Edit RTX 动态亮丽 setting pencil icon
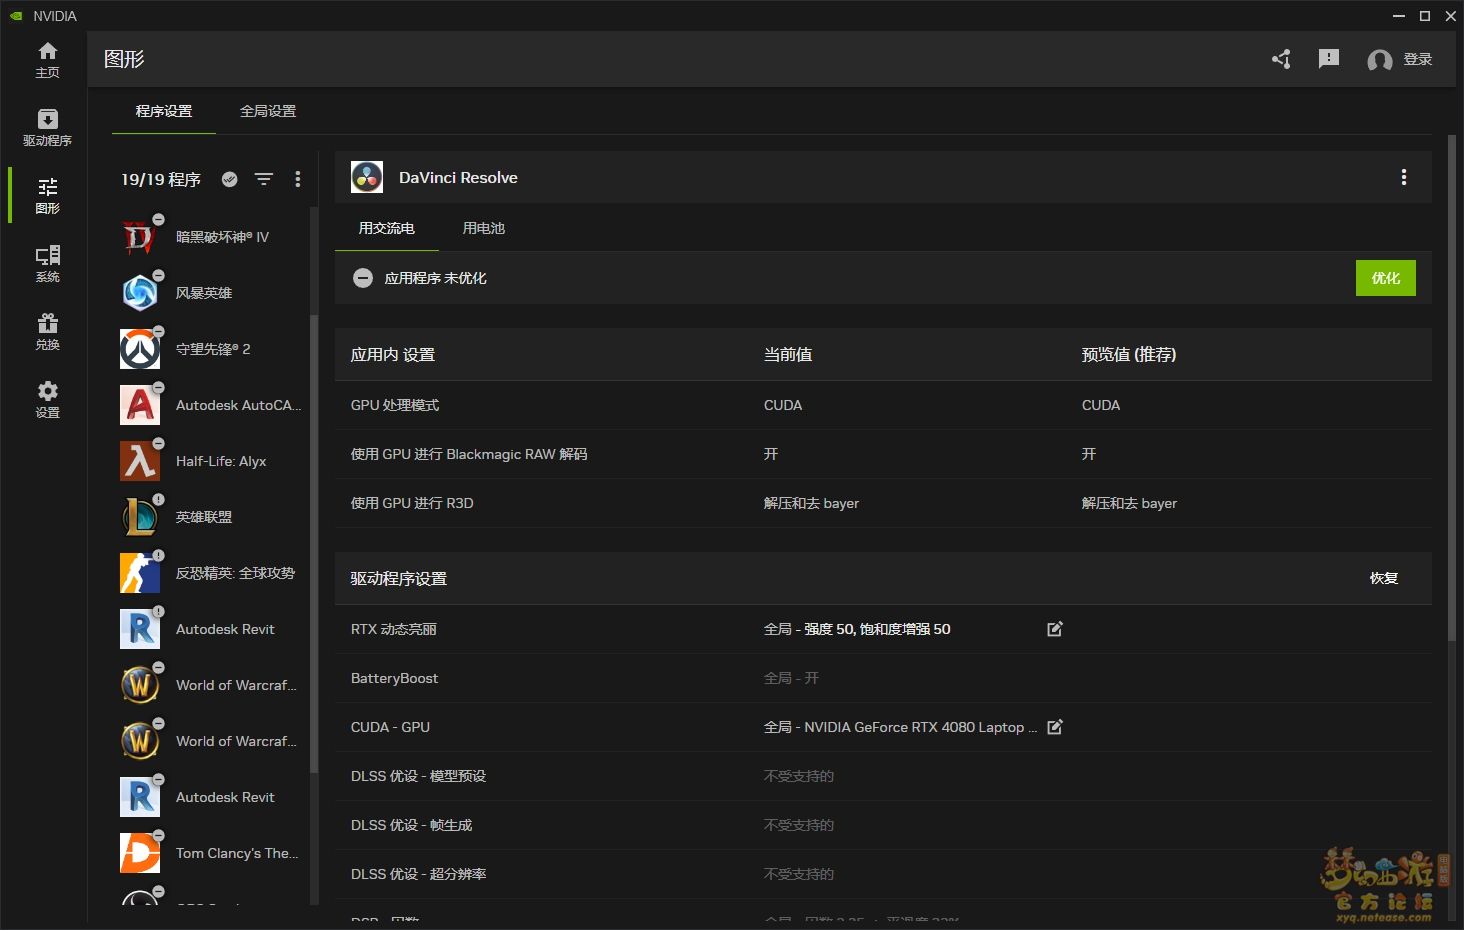Screen dimensions: 1464x930 1055,629
